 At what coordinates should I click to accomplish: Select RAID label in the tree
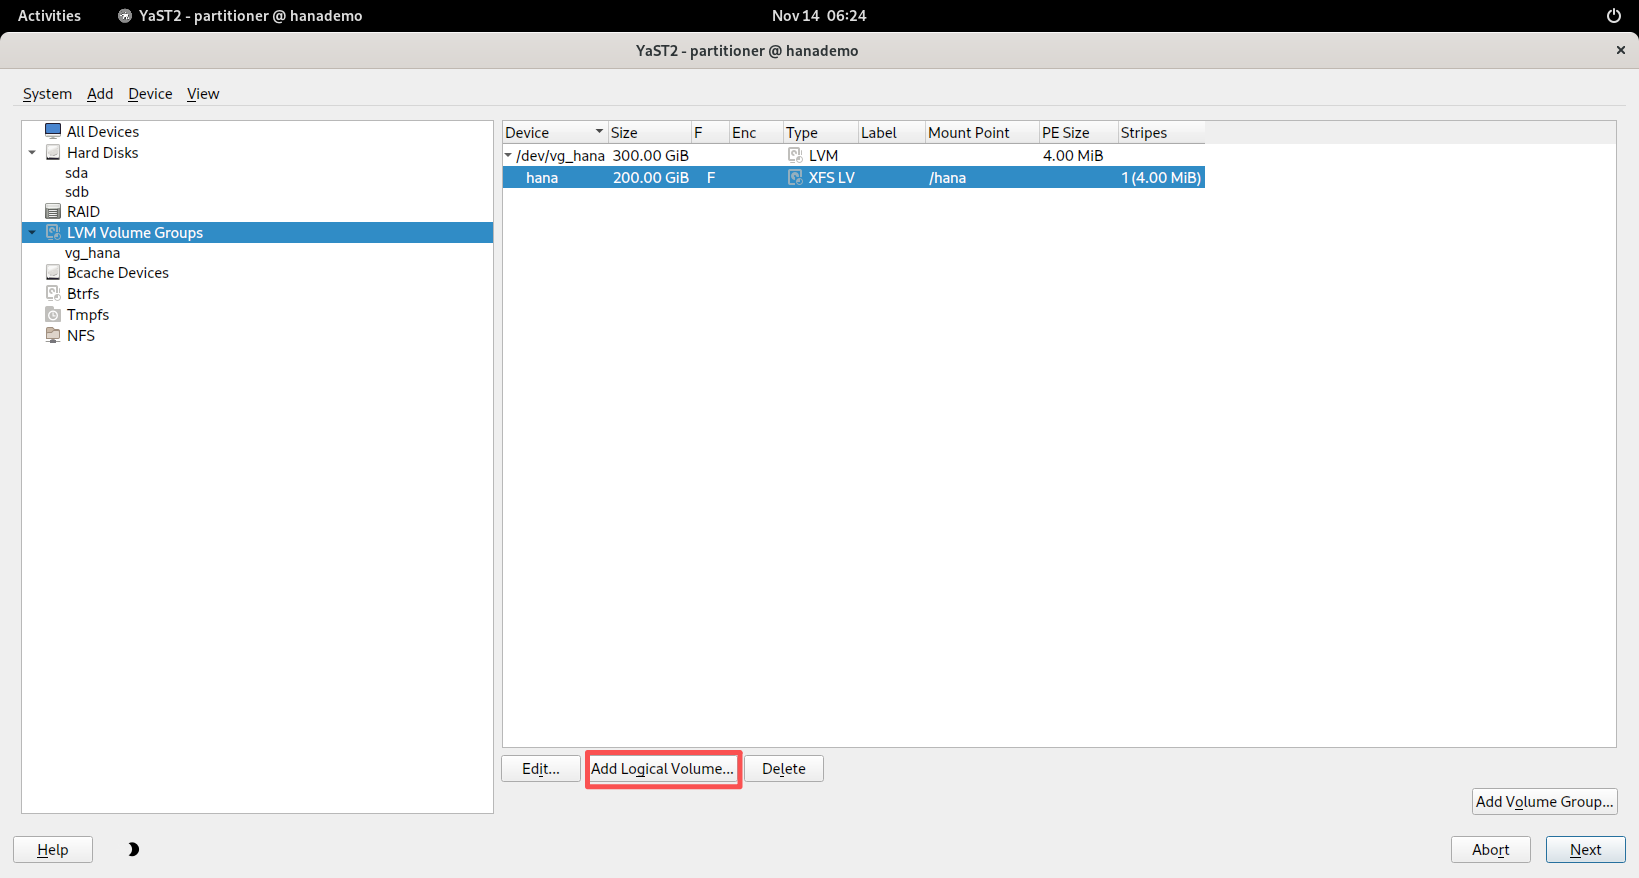pos(83,212)
